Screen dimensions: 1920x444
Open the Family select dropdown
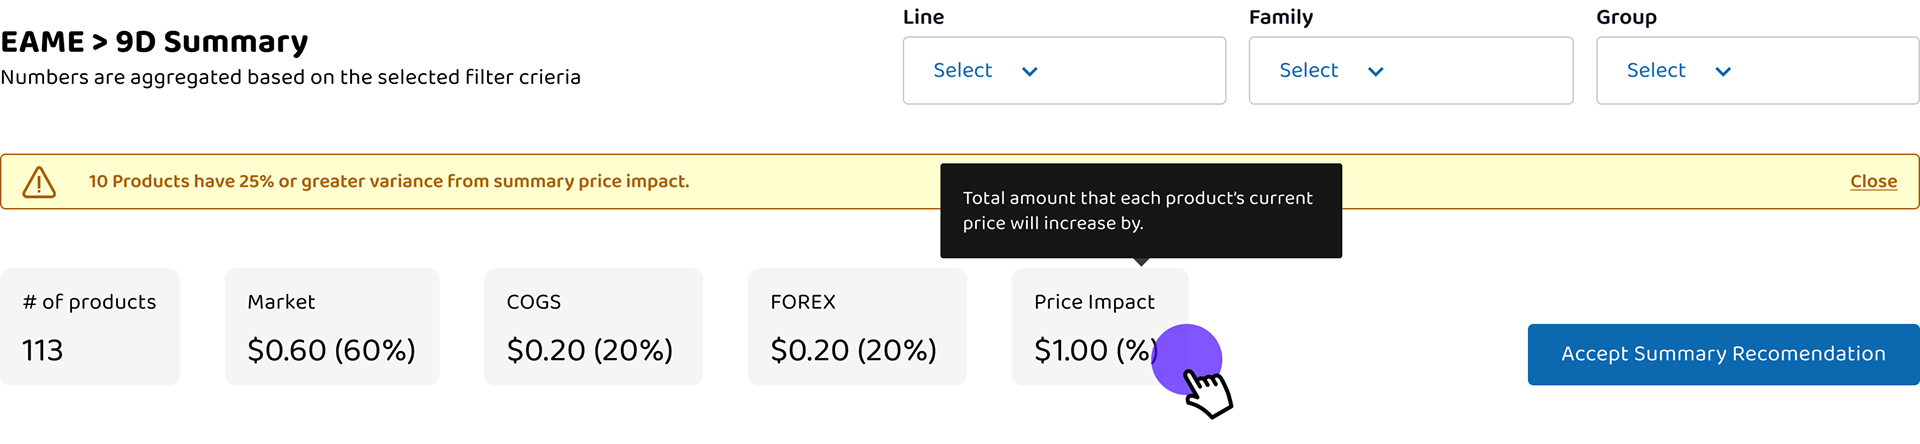1410,71
